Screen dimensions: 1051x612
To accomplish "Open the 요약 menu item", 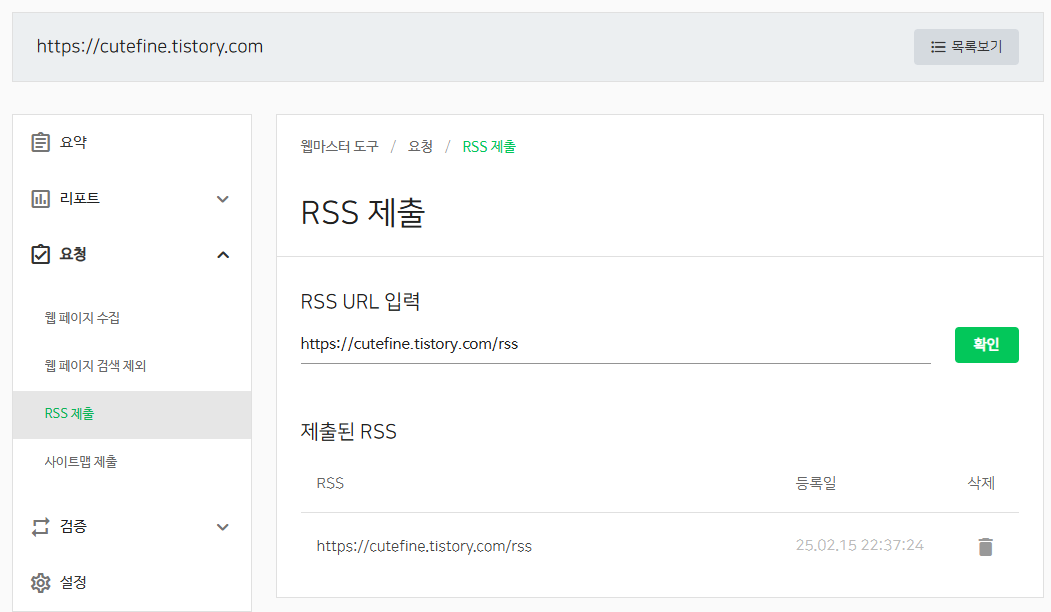I will (73, 142).
